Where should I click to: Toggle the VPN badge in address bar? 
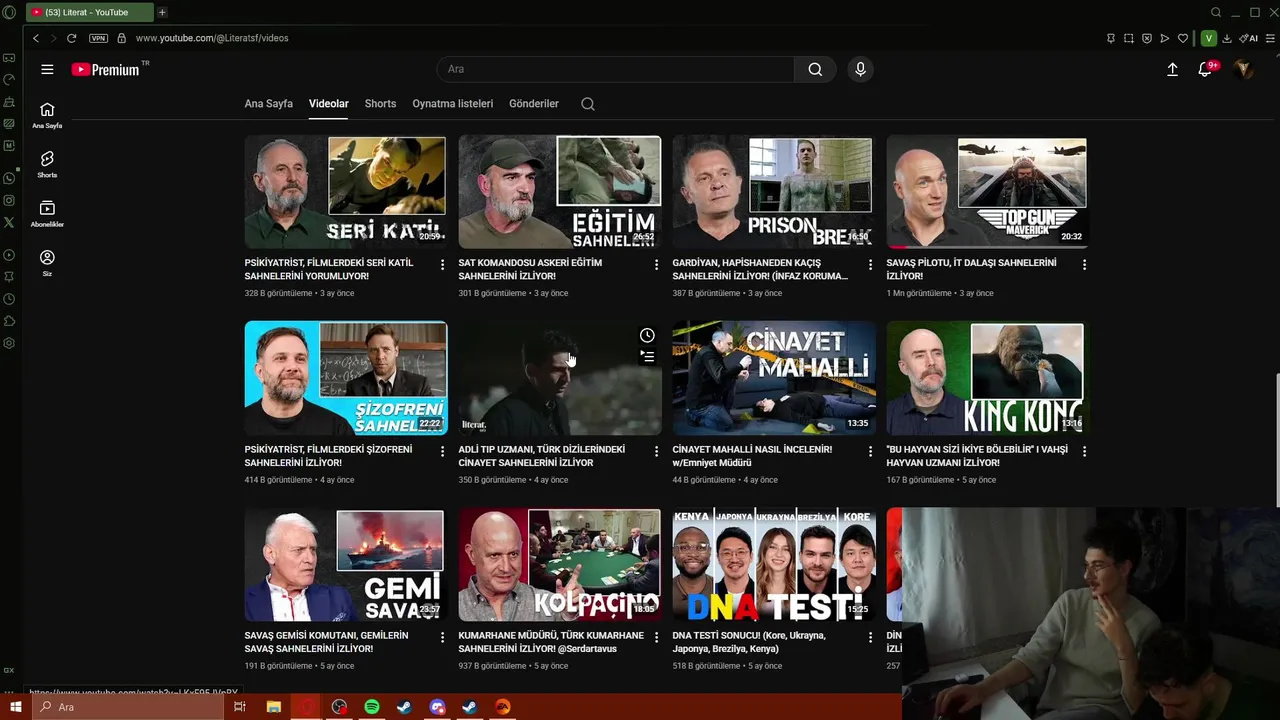[98, 38]
